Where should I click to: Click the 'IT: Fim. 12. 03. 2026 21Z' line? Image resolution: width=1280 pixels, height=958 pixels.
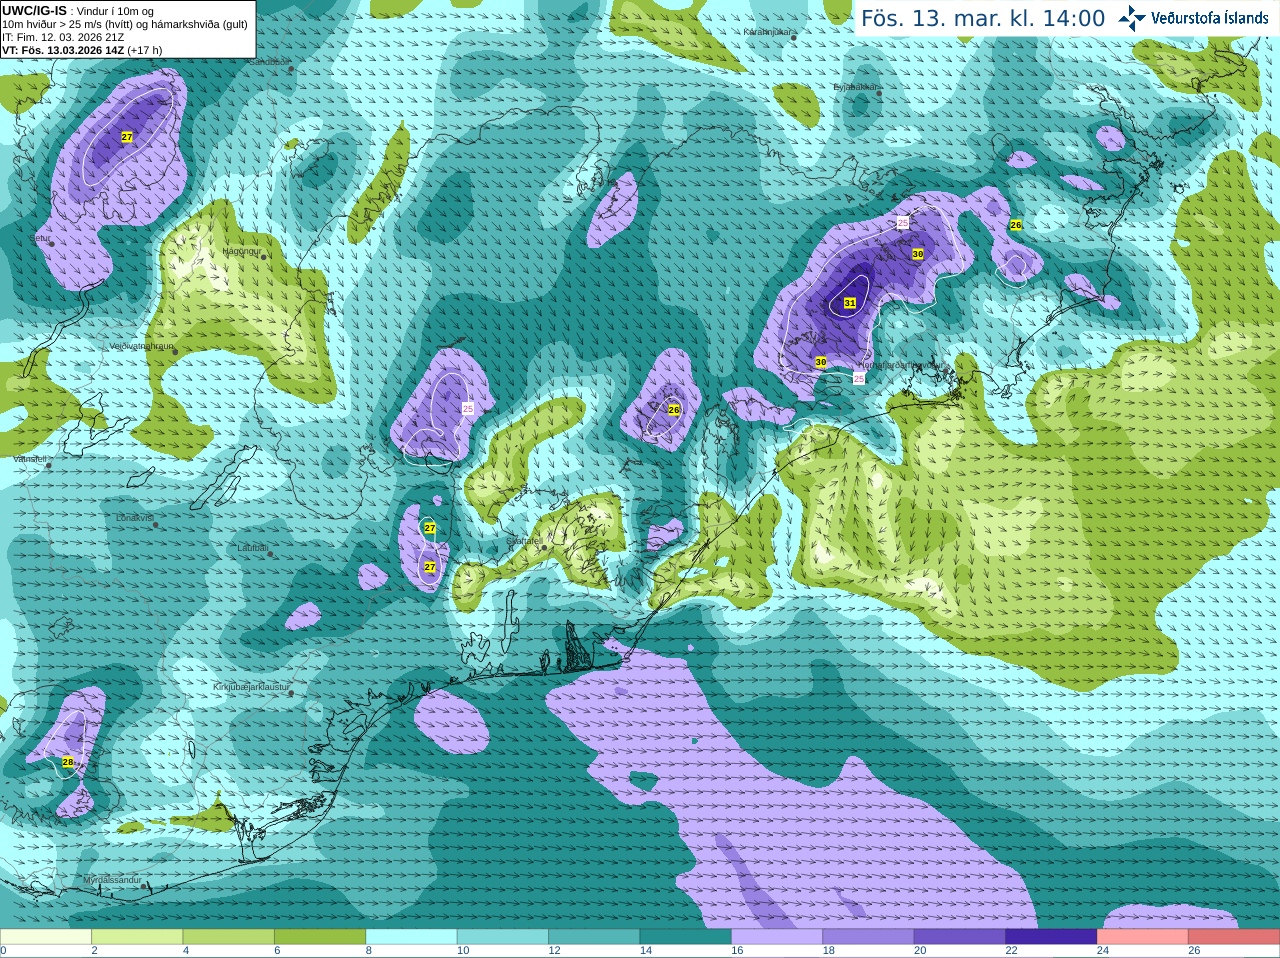click(63, 37)
